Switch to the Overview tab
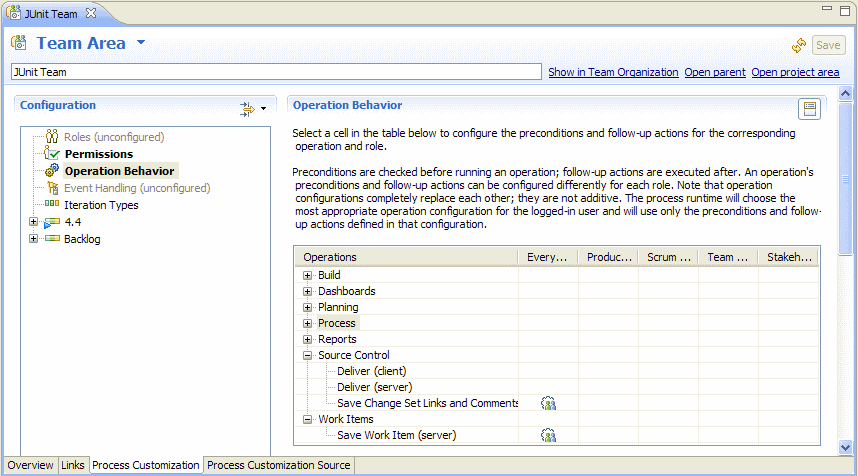This screenshot has height=476, width=858. [x=30, y=465]
